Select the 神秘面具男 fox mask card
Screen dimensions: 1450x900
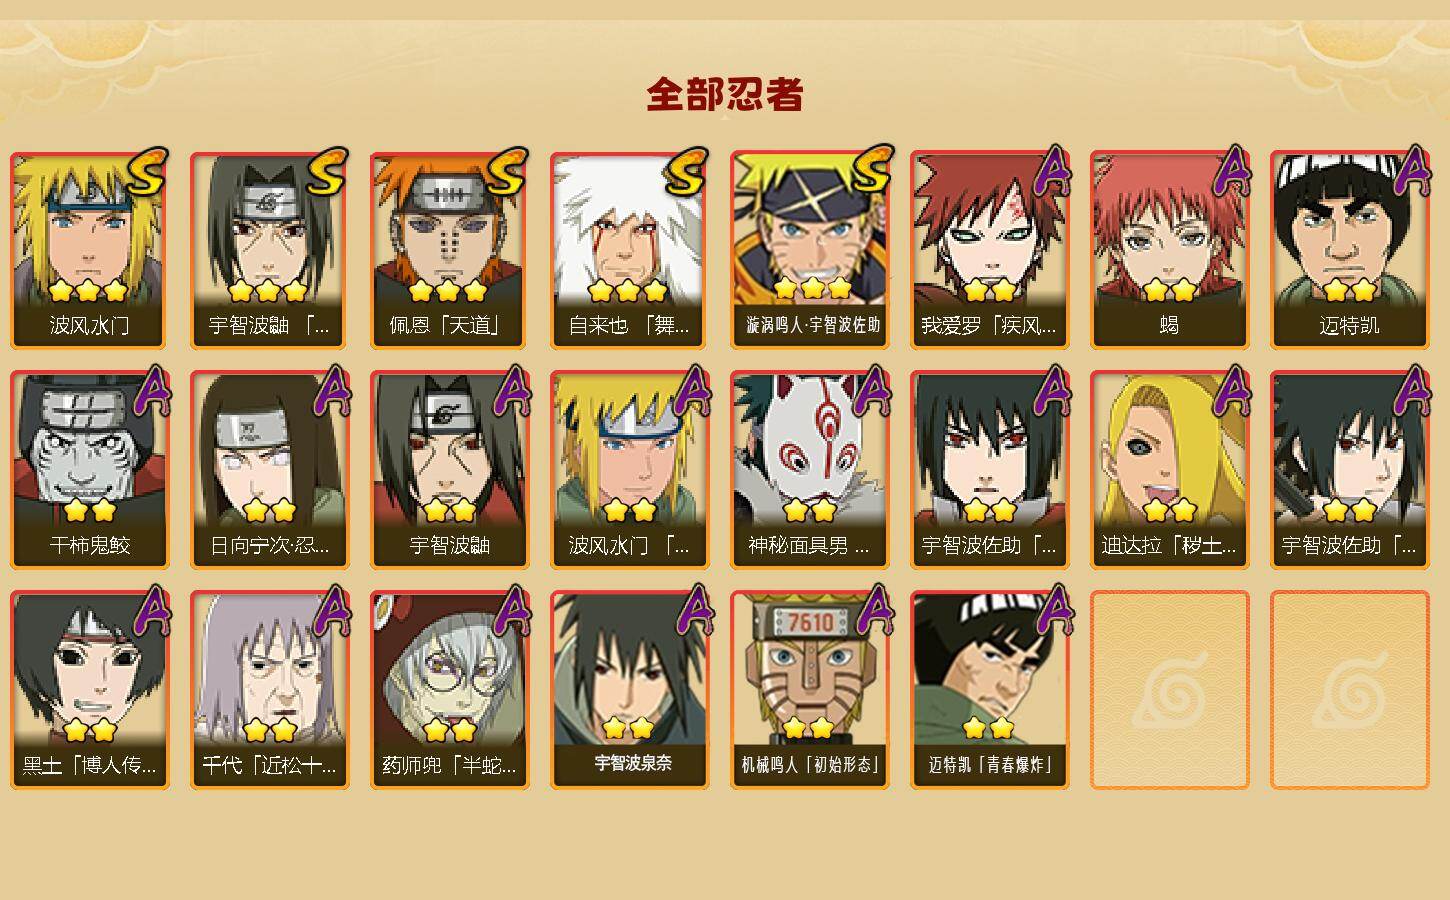tap(810, 470)
